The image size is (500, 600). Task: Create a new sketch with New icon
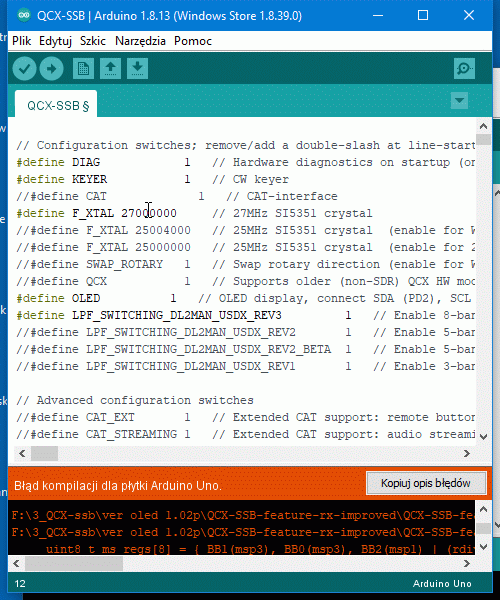click(x=83, y=69)
